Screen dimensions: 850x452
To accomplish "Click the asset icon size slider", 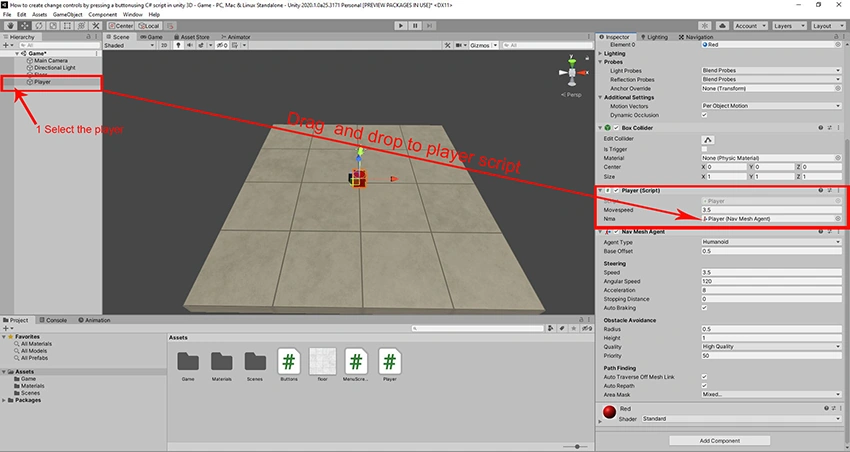I will (576, 447).
